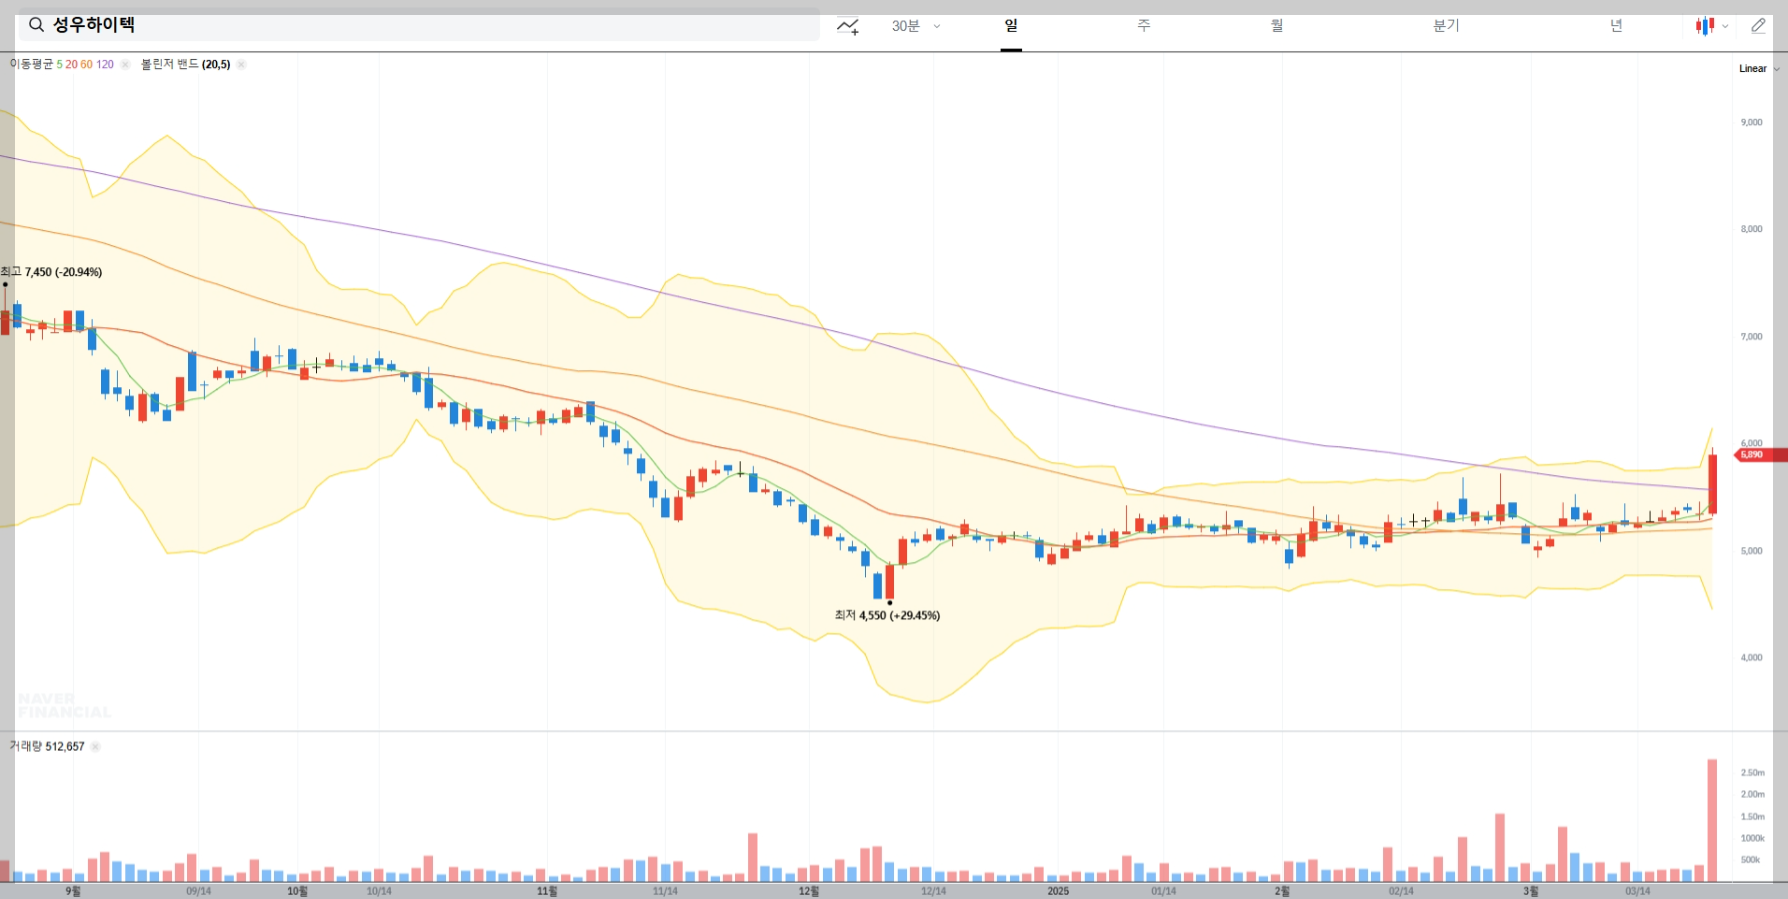The width and height of the screenshot is (1788, 899).
Task: Click the 3월 date axis label
Action: [x=1530, y=891]
